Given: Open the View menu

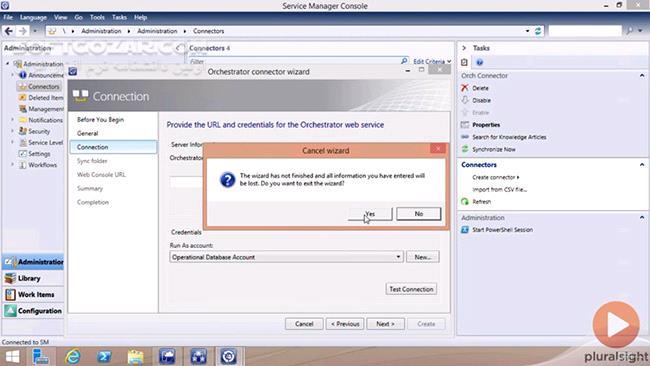Looking at the screenshot, I should point(60,17).
